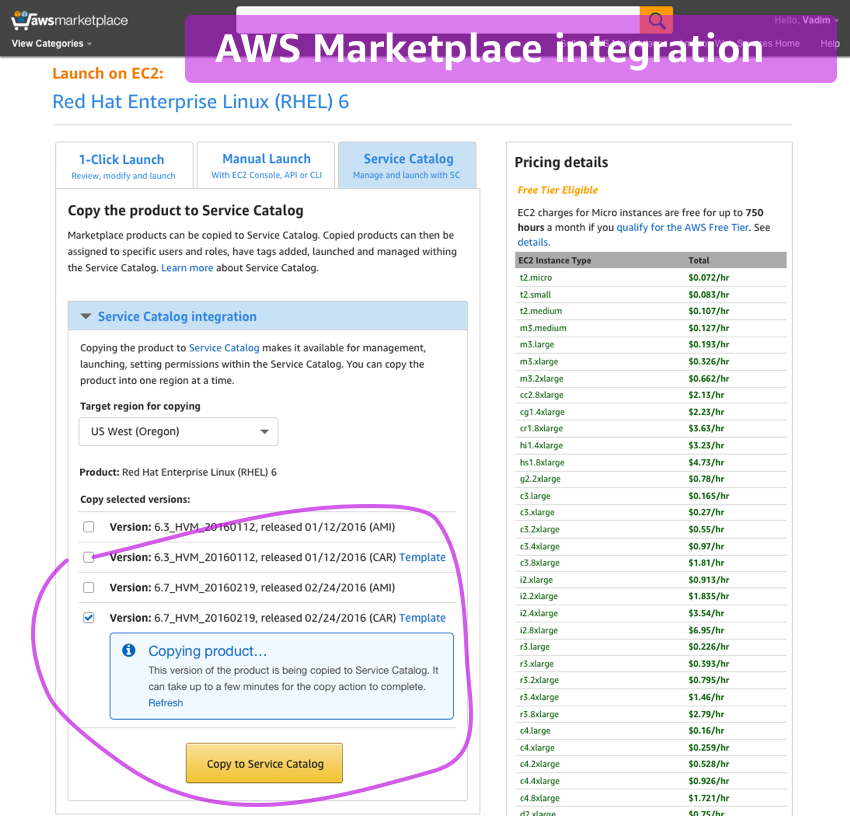
Task: Click the t2.medium instance type
Action: pyautogui.click(x=541, y=311)
